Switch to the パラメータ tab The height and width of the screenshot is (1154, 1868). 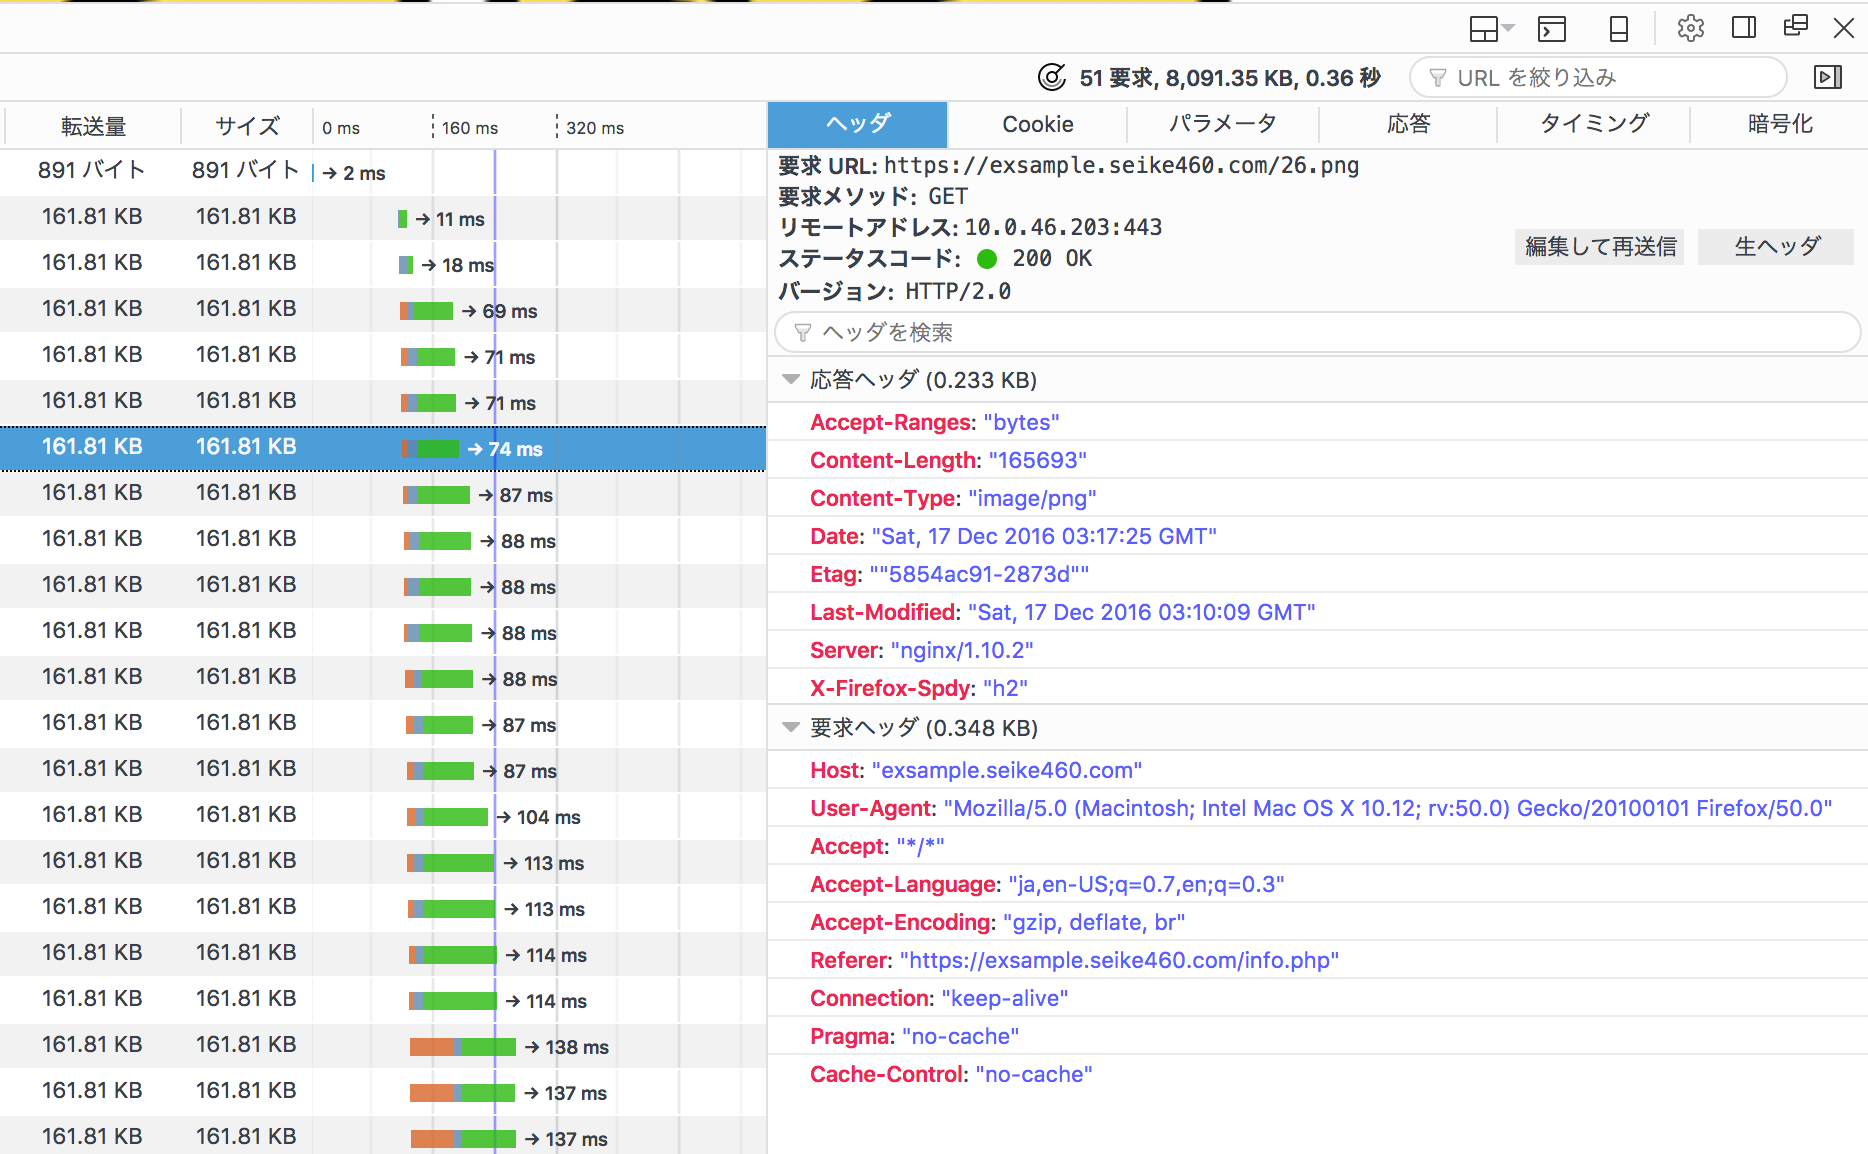coord(1223,124)
